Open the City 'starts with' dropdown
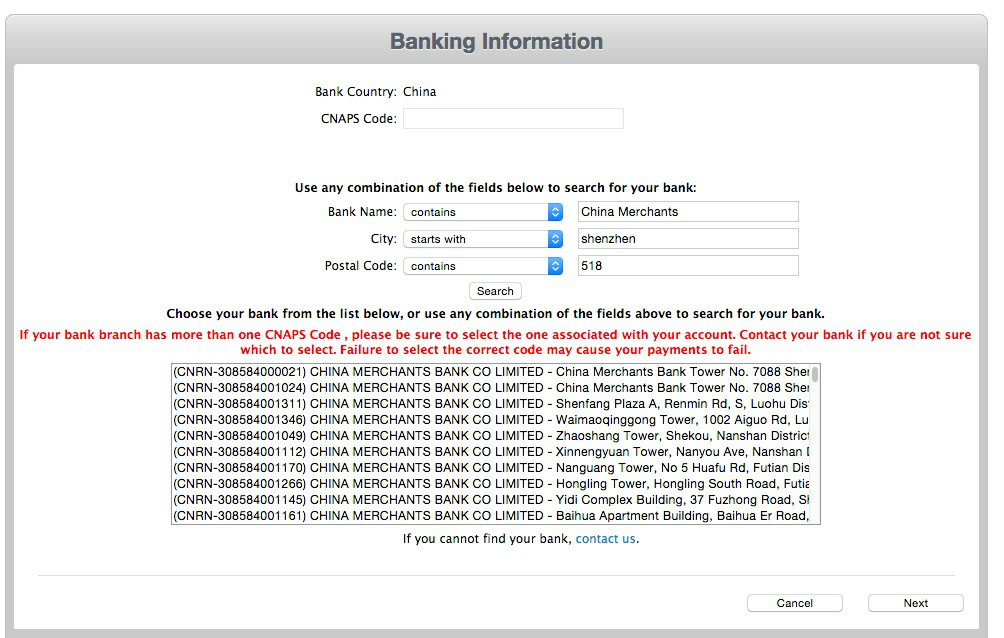1004x638 pixels. [x=483, y=239]
